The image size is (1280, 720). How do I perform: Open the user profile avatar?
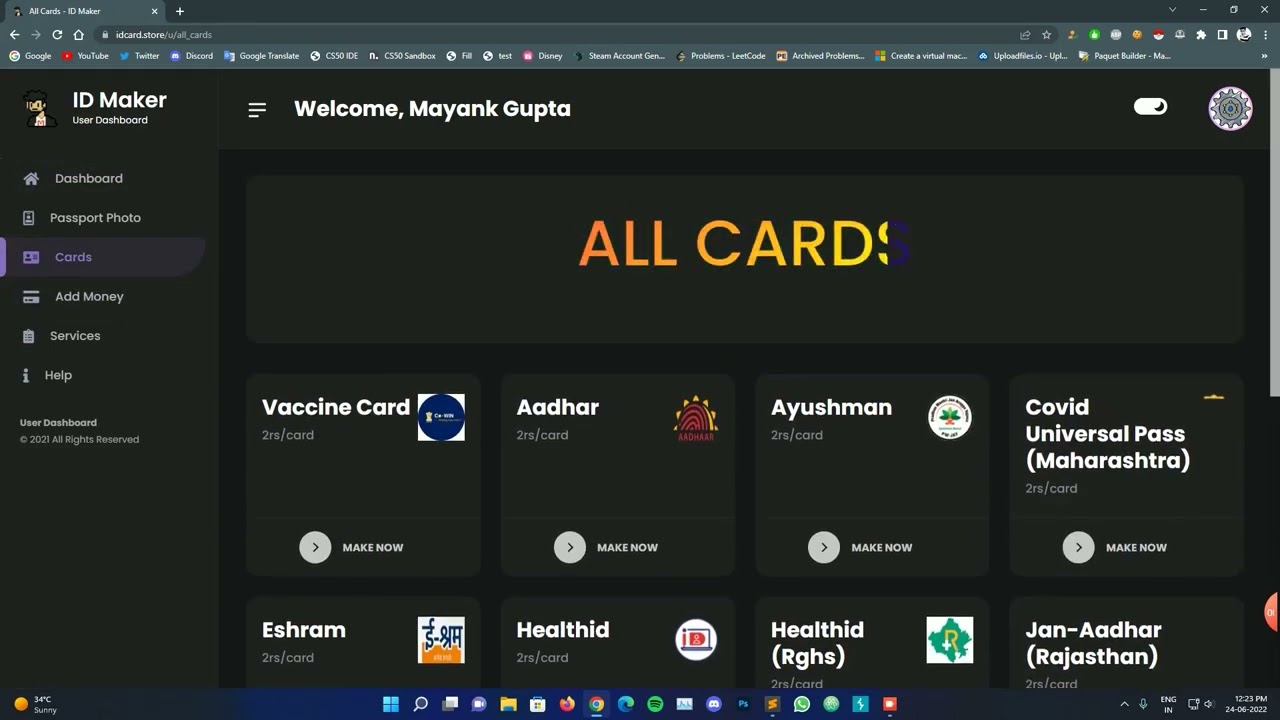click(1230, 109)
